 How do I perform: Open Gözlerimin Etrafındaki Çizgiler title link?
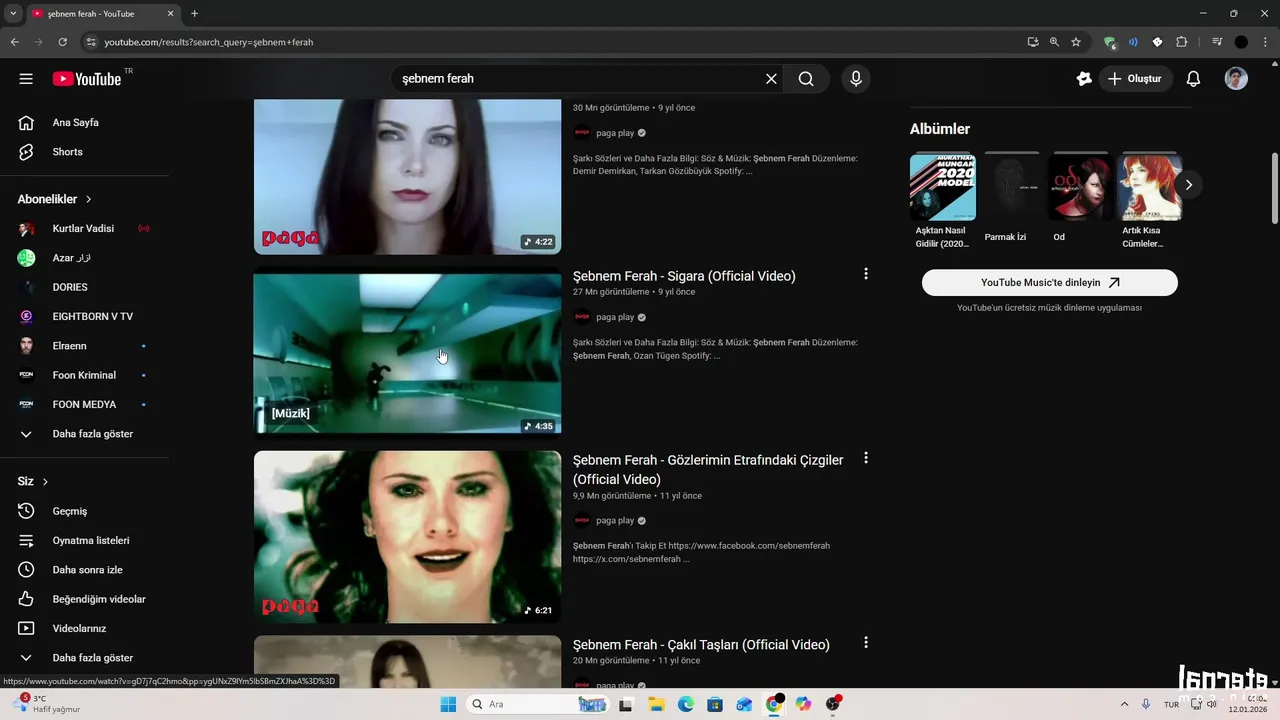[708, 470]
